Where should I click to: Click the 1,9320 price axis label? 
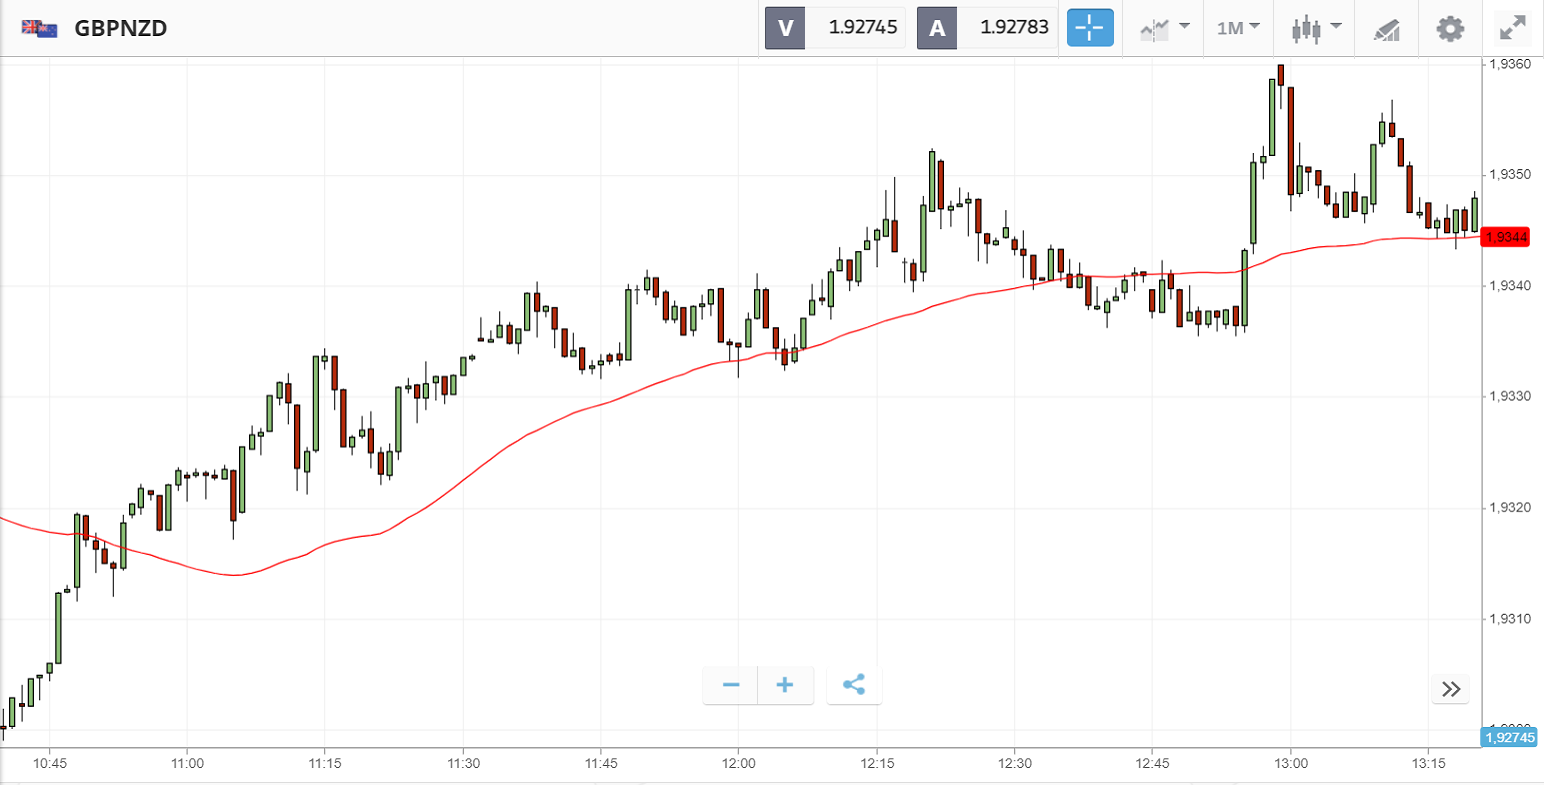[1510, 508]
